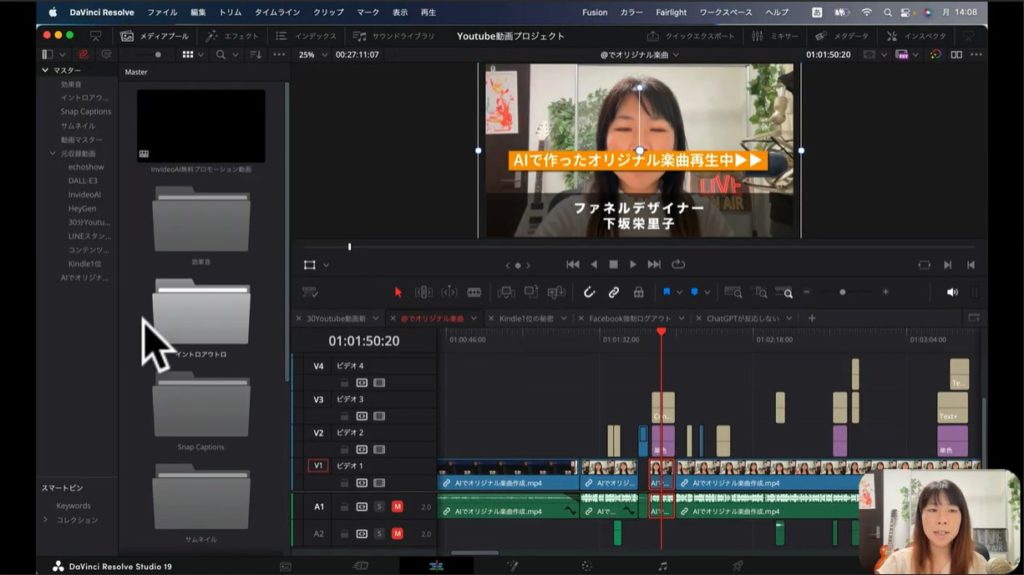Switch to Kindle1位の秘密 timeline tab

pos(524,318)
